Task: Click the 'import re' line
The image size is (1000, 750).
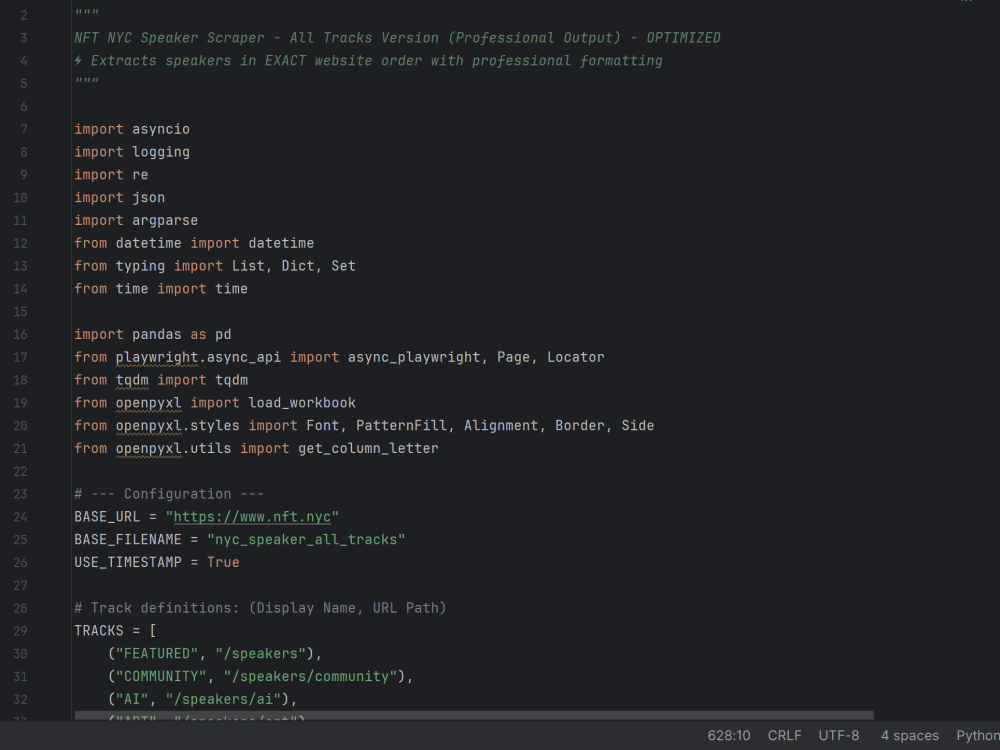Action: pos(111,175)
